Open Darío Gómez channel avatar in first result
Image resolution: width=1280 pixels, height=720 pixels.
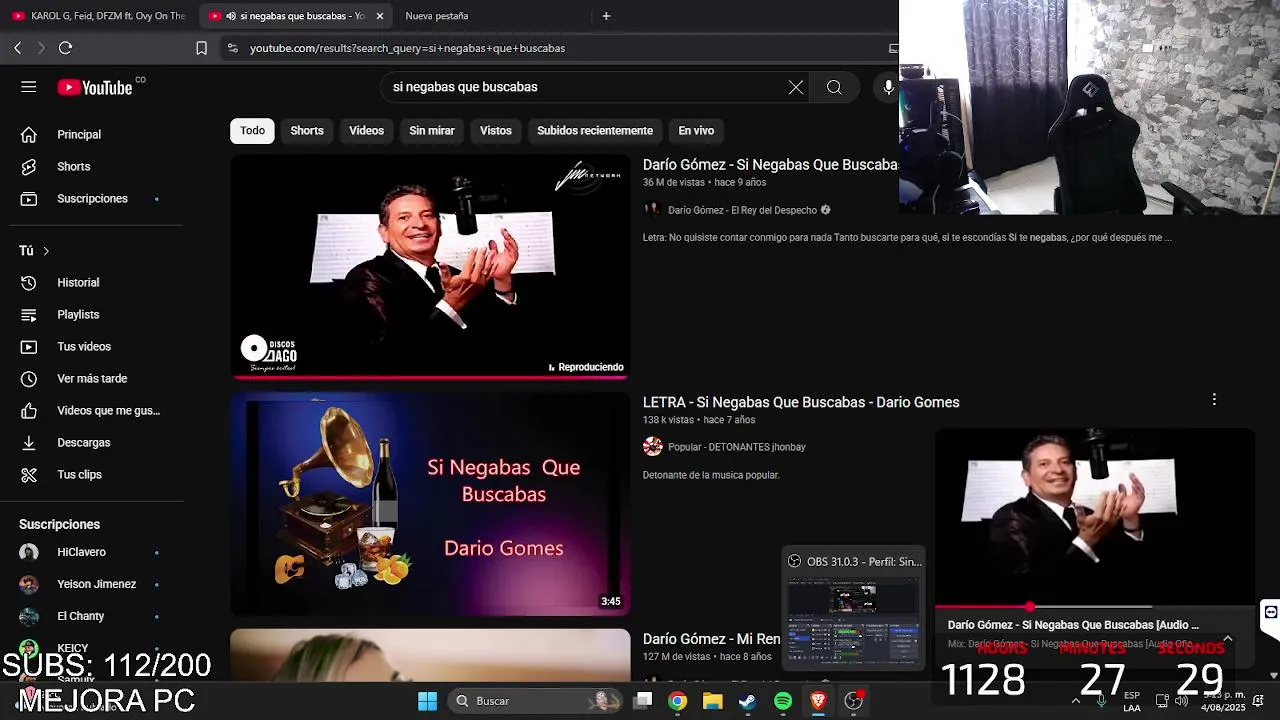pyautogui.click(x=652, y=210)
